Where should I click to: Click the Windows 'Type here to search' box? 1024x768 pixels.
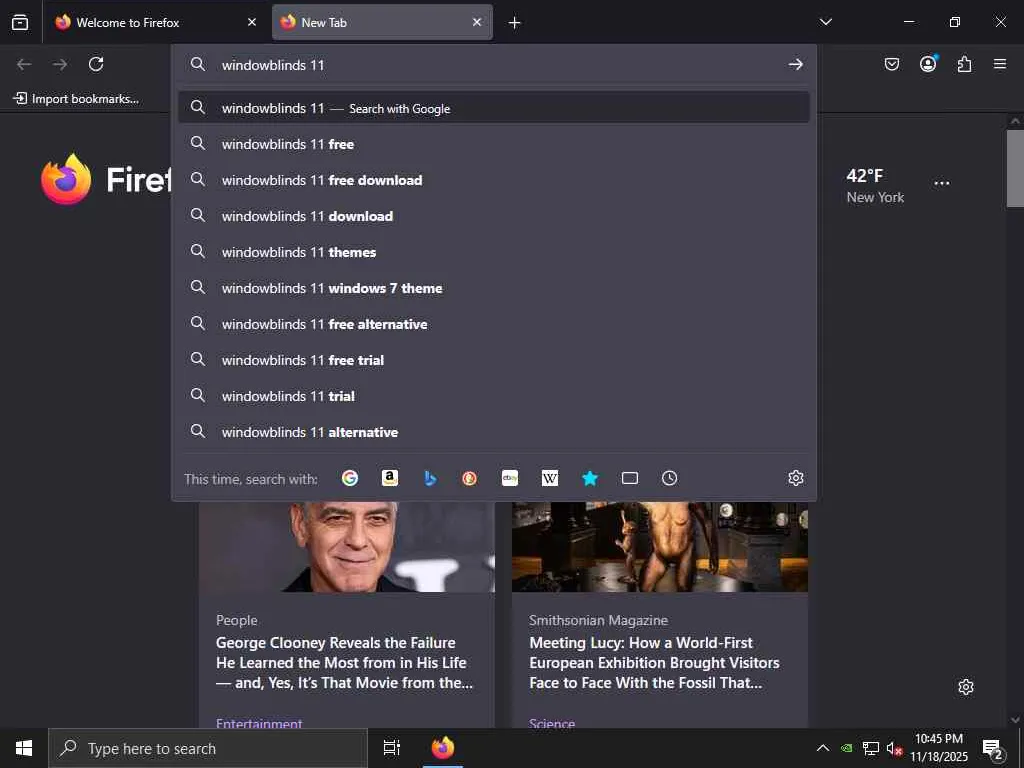click(x=208, y=748)
